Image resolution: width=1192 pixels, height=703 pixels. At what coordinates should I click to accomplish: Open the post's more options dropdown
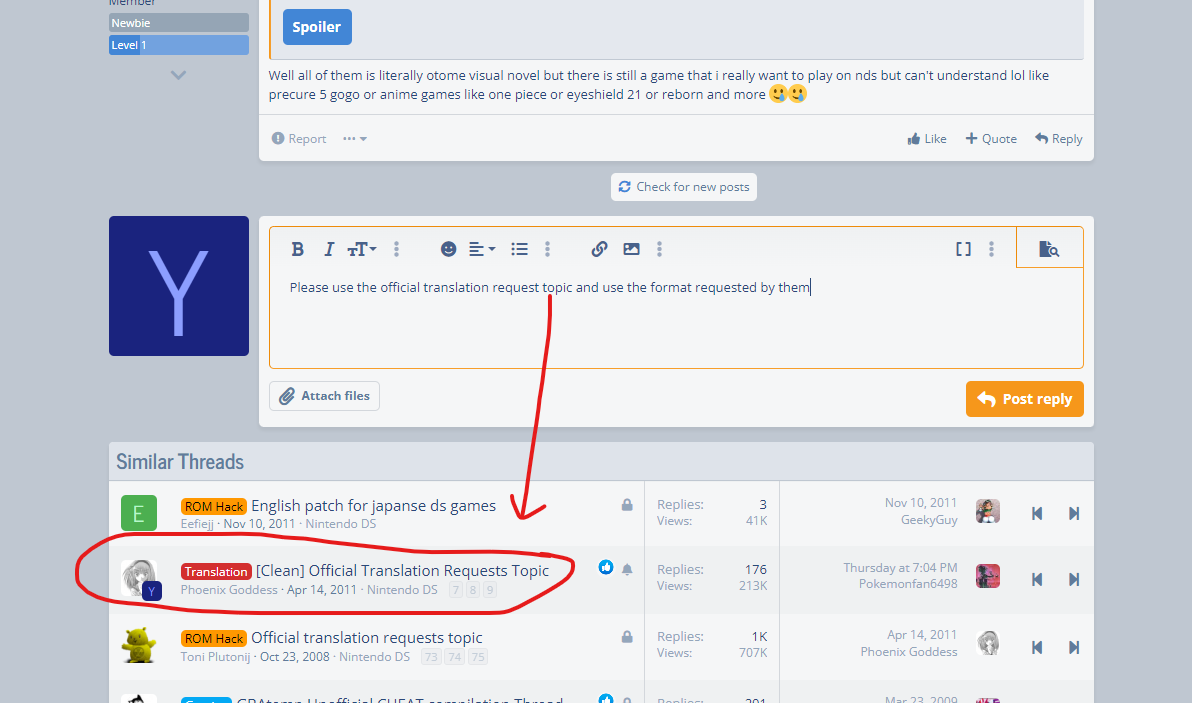click(x=355, y=138)
